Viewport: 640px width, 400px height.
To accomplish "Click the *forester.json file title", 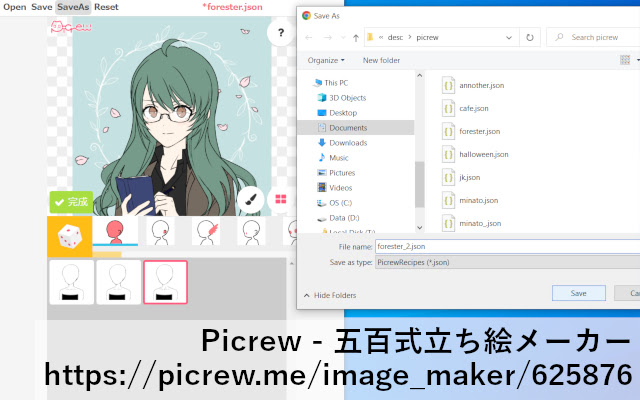I will pos(232,7).
